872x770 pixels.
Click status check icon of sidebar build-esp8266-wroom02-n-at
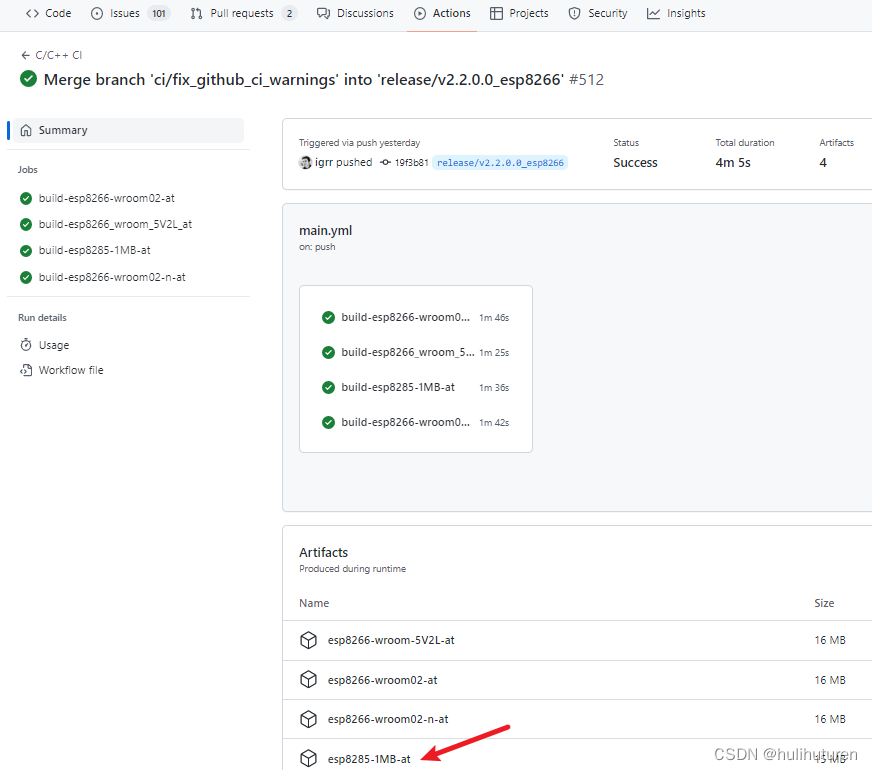coord(26,277)
